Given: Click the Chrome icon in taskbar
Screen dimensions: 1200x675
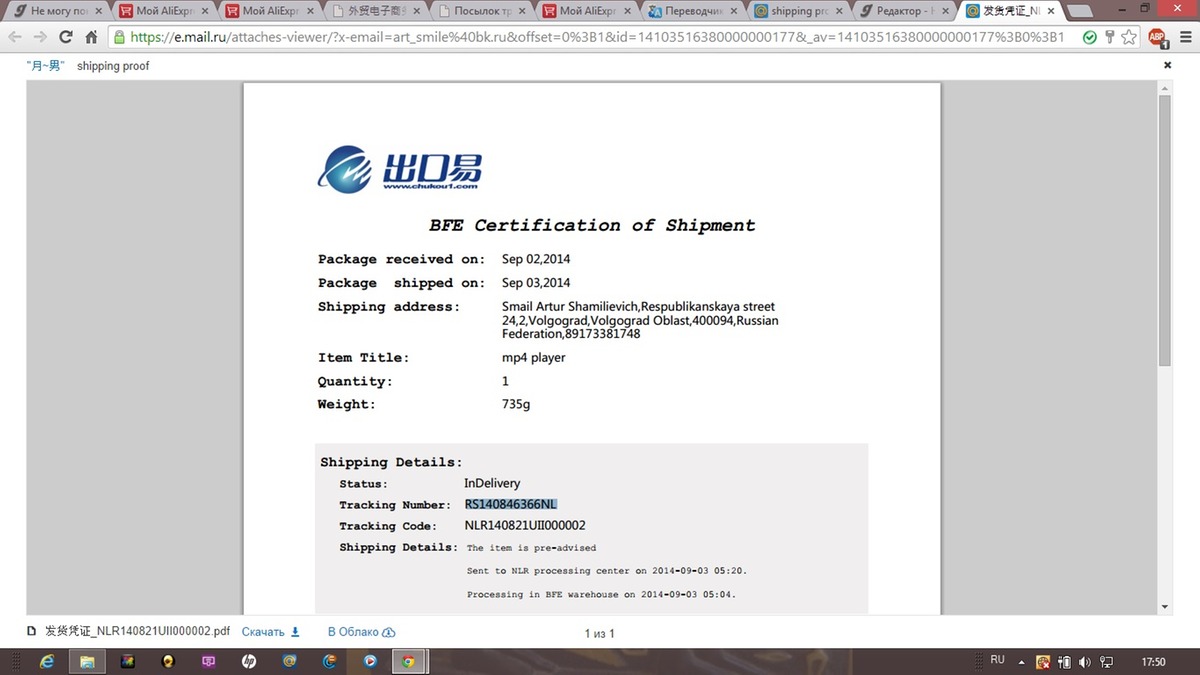Looking at the screenshot, I should (408, 661).
